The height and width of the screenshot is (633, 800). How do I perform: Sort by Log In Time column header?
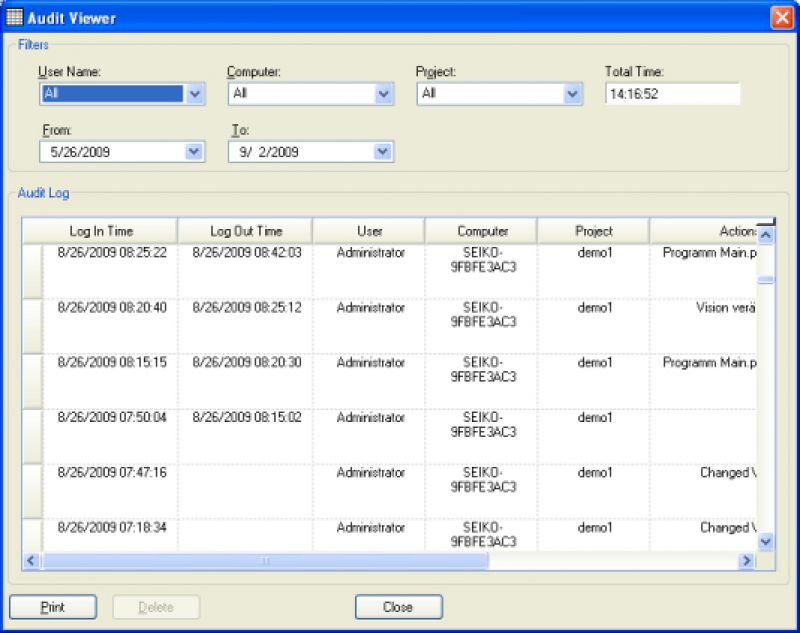100,231
